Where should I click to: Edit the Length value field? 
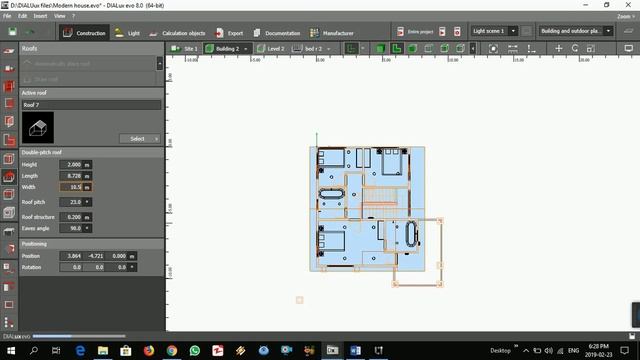tap(71, 176)
